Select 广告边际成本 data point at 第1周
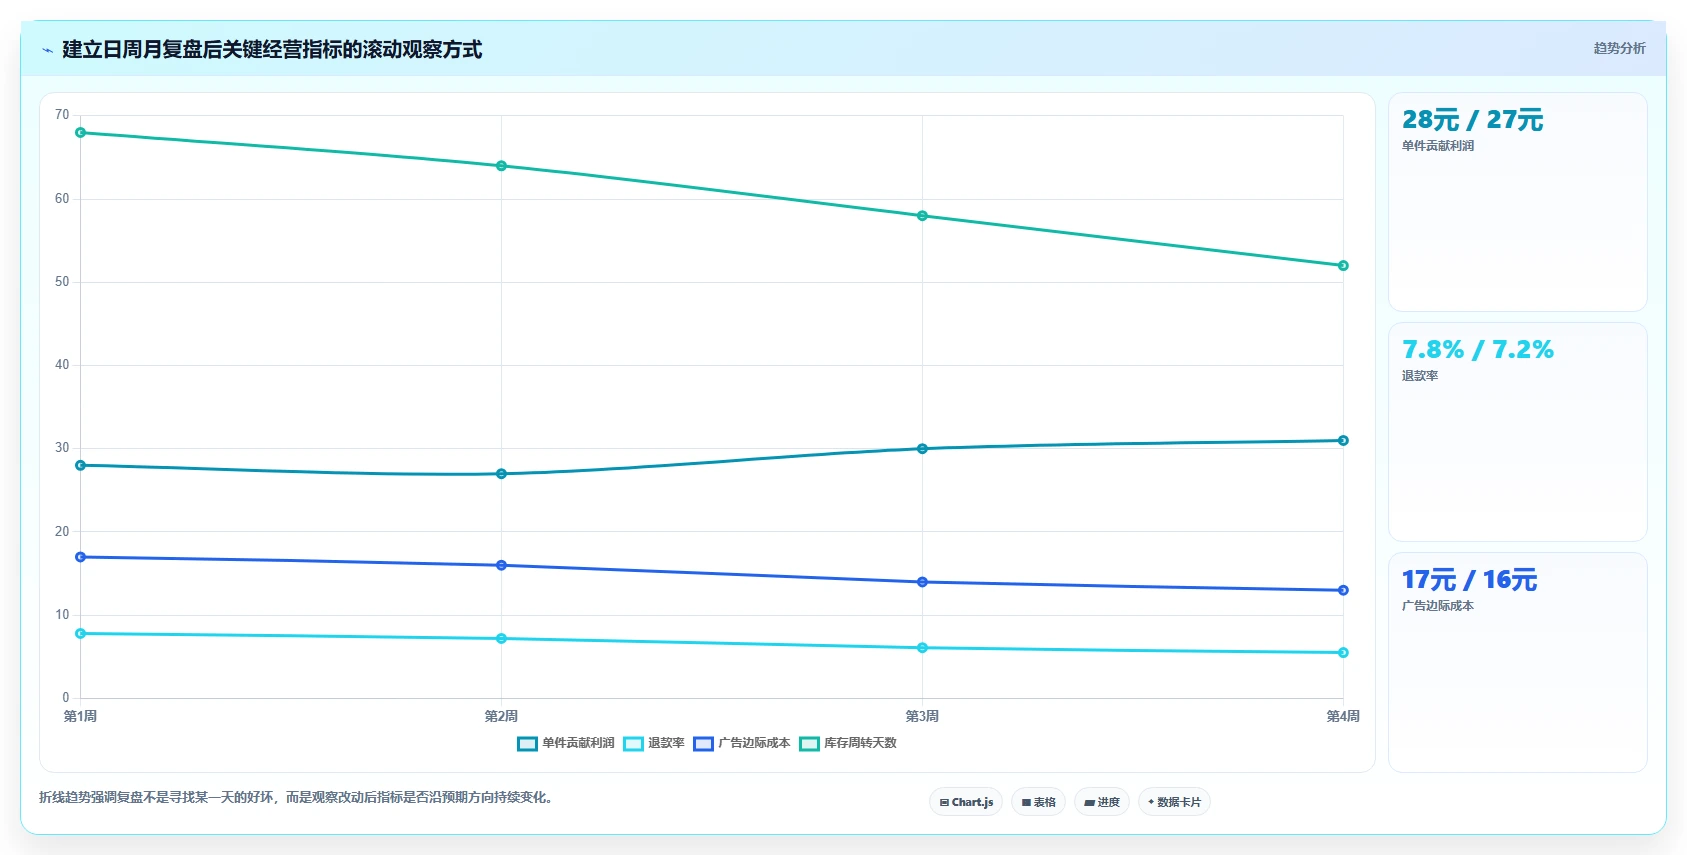The height and width of the screenshot is (855, 1687). click(x=81, y=557)
